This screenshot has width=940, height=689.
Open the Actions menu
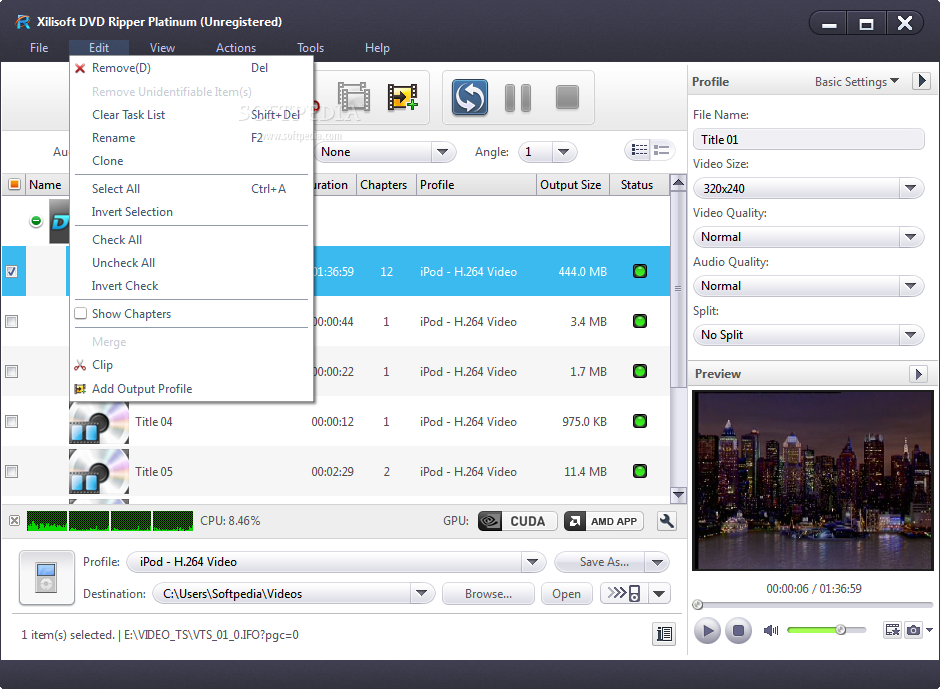(236, 48)
